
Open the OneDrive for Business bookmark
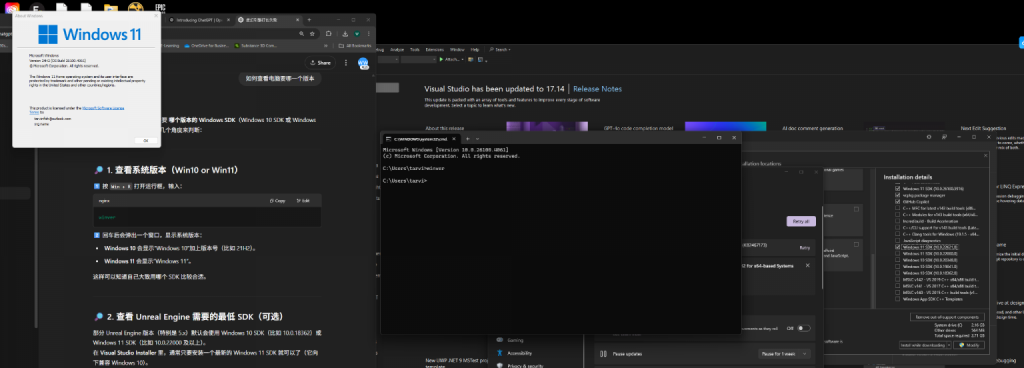click(x=207, y=46)
